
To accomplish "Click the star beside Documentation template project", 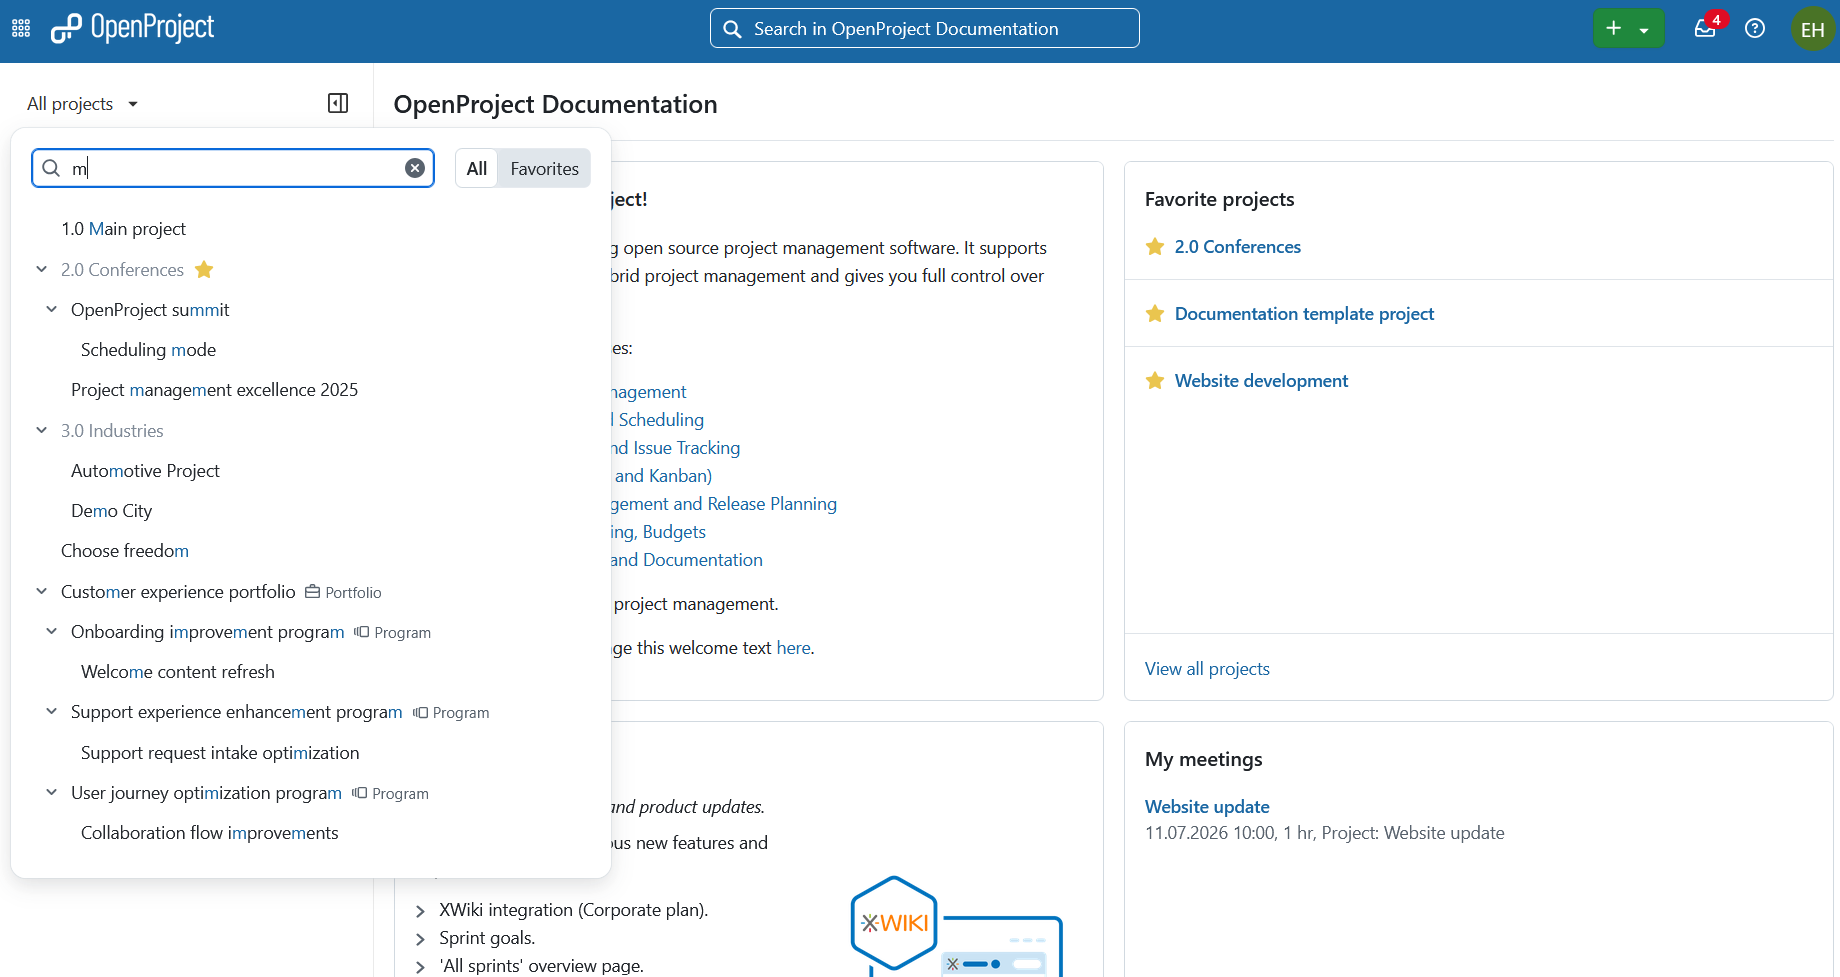I will pyautogui.click(x=1155, y=313).
